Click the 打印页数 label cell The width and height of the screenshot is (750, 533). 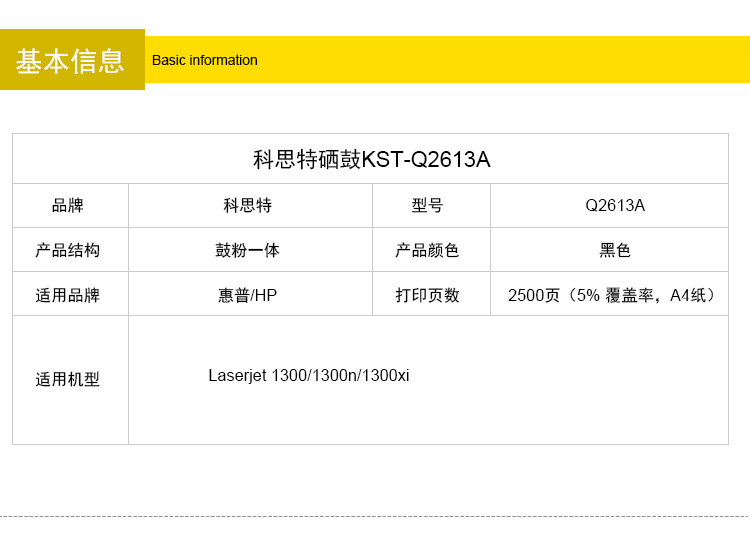coord(428,295)
